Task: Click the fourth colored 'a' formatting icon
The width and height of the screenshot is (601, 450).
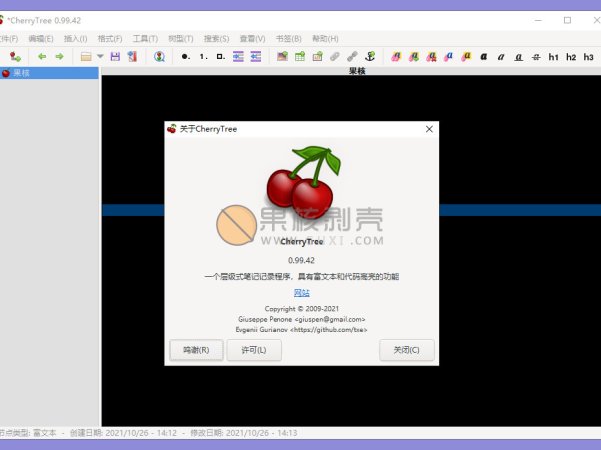Action: tap(448, 57)
